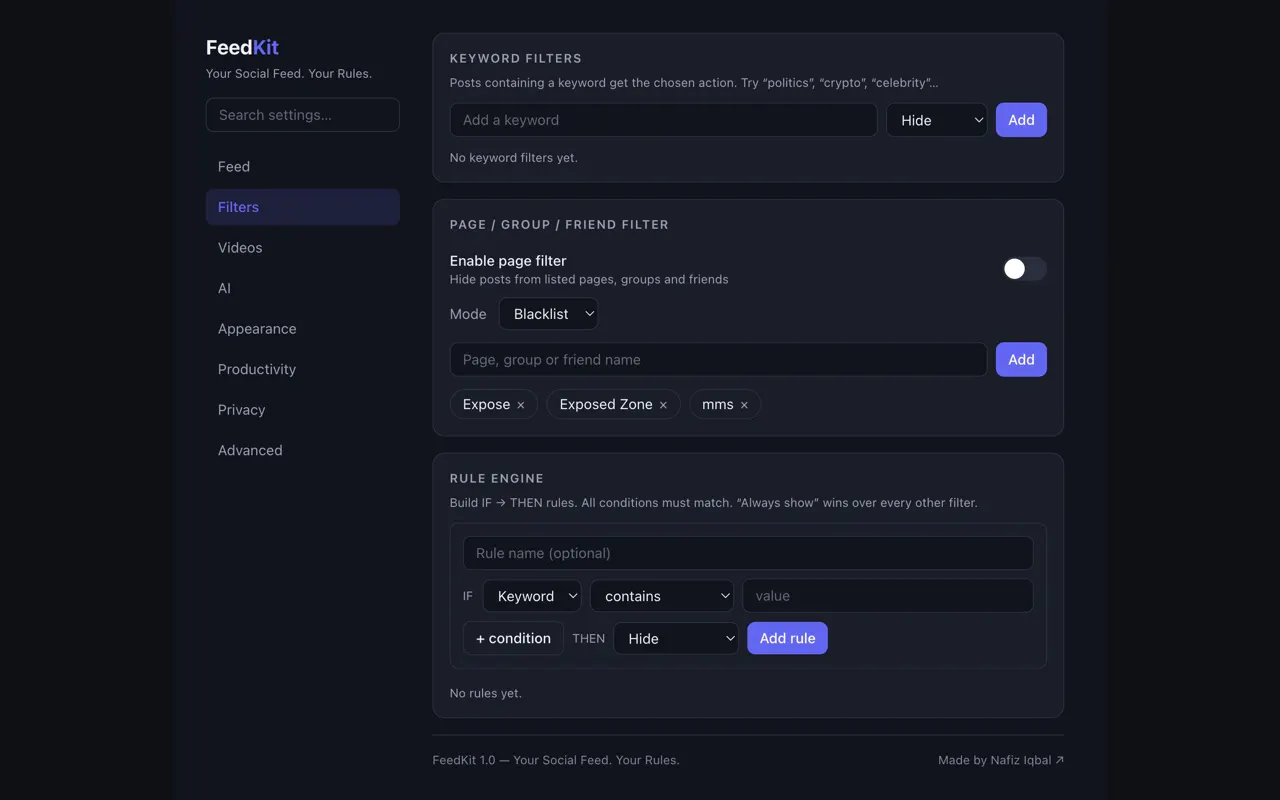Open the contains operator dropdown
This screenshot has width=1280, height=800.
(x=662, y=596)
